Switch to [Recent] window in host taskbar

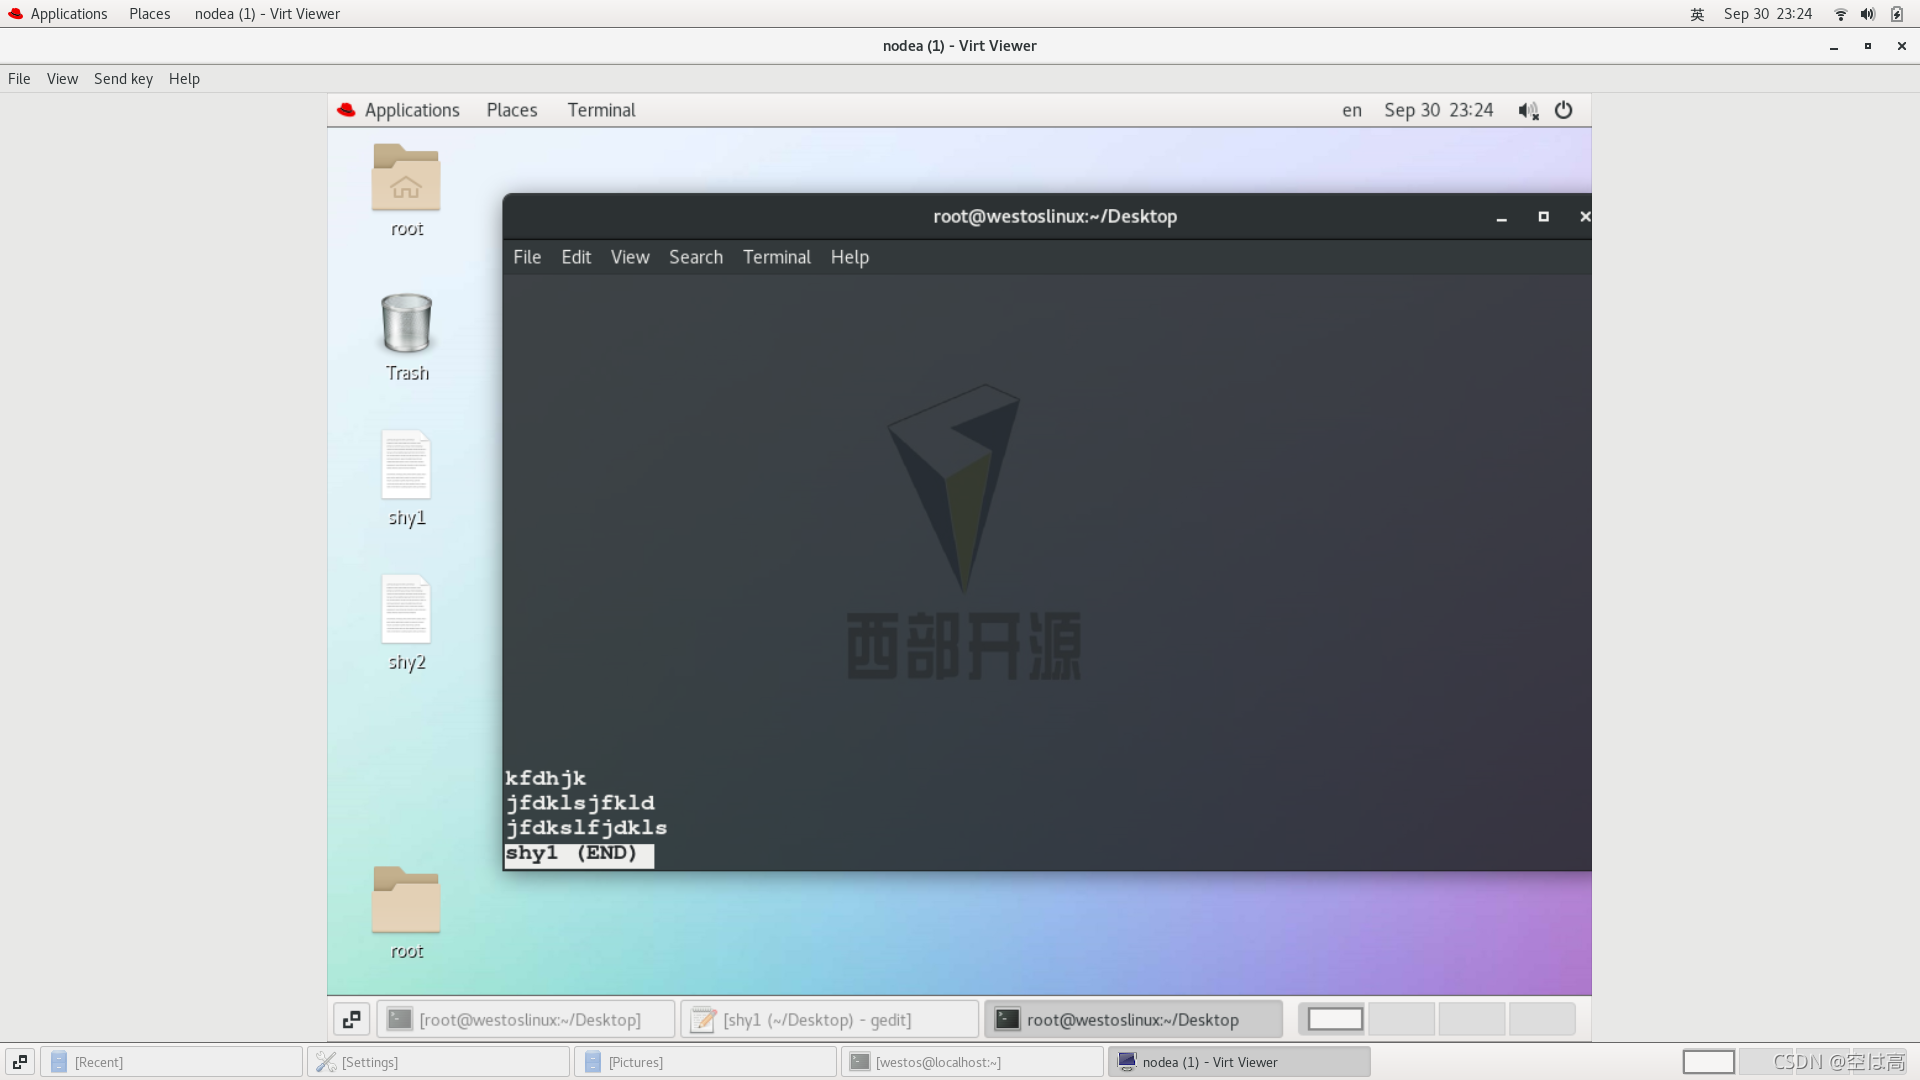[x=172, y=1062]
